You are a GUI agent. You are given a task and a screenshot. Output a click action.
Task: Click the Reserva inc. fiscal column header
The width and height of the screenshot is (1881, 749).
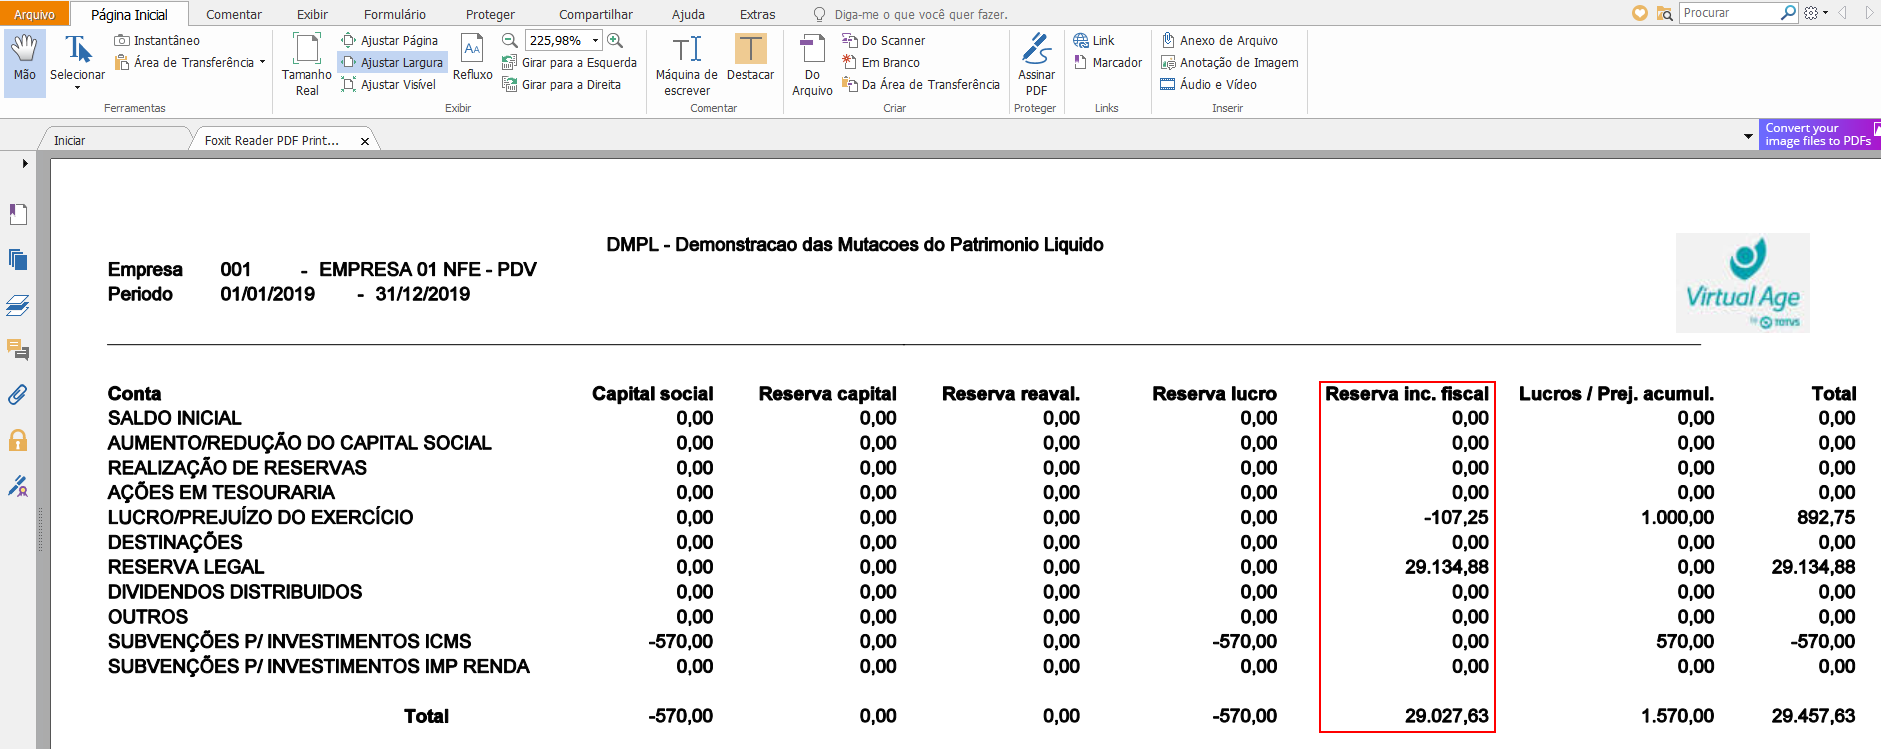[x=1407, y=394]
